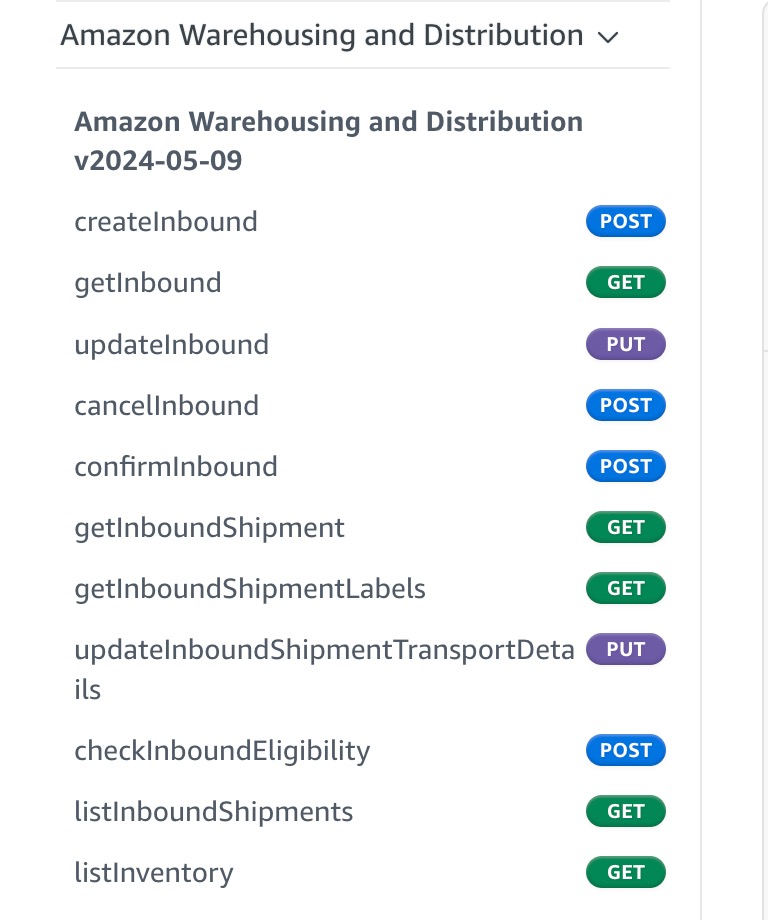Image resolution: width=768 pixels, height=920 pixels.
Task: Open getInboundShipmentLabels operation
Action: point(250,589)
